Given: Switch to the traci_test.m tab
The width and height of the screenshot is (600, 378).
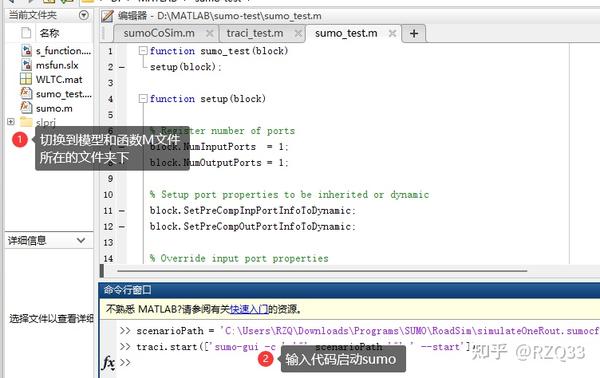Looking at the screenshot, I should (255, 34).
